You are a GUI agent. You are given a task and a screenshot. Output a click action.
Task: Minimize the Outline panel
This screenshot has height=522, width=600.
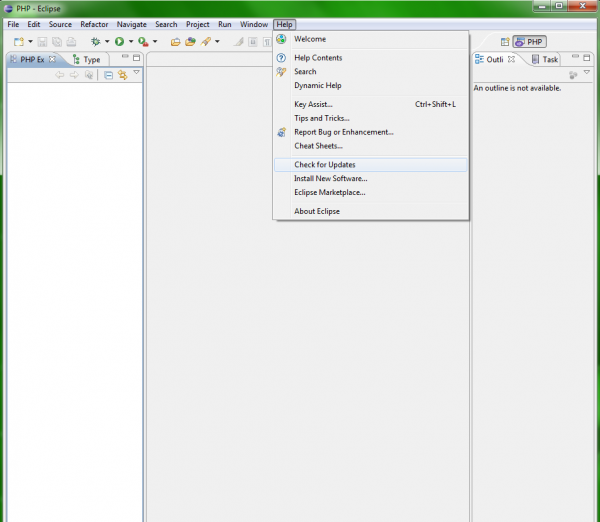(575, 57)
